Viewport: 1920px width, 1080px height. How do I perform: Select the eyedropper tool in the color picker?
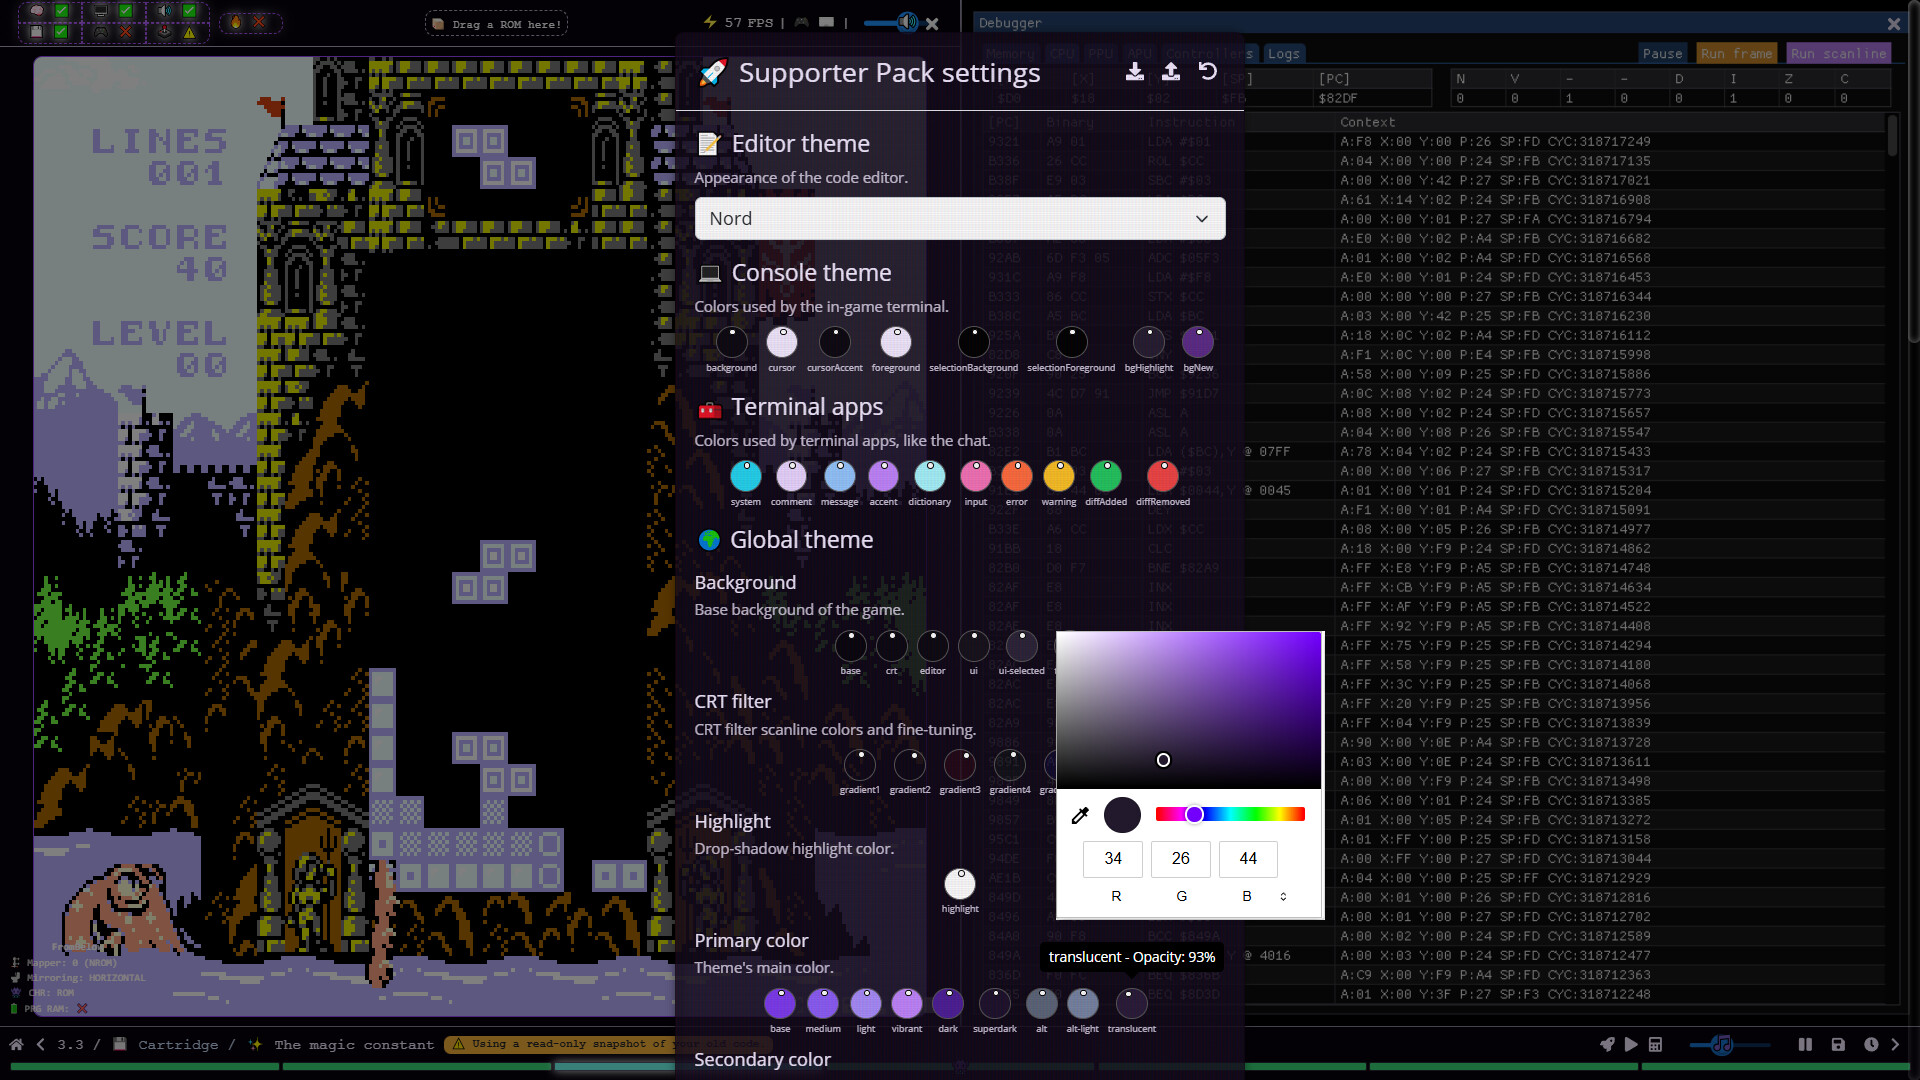pos(1080,815)
